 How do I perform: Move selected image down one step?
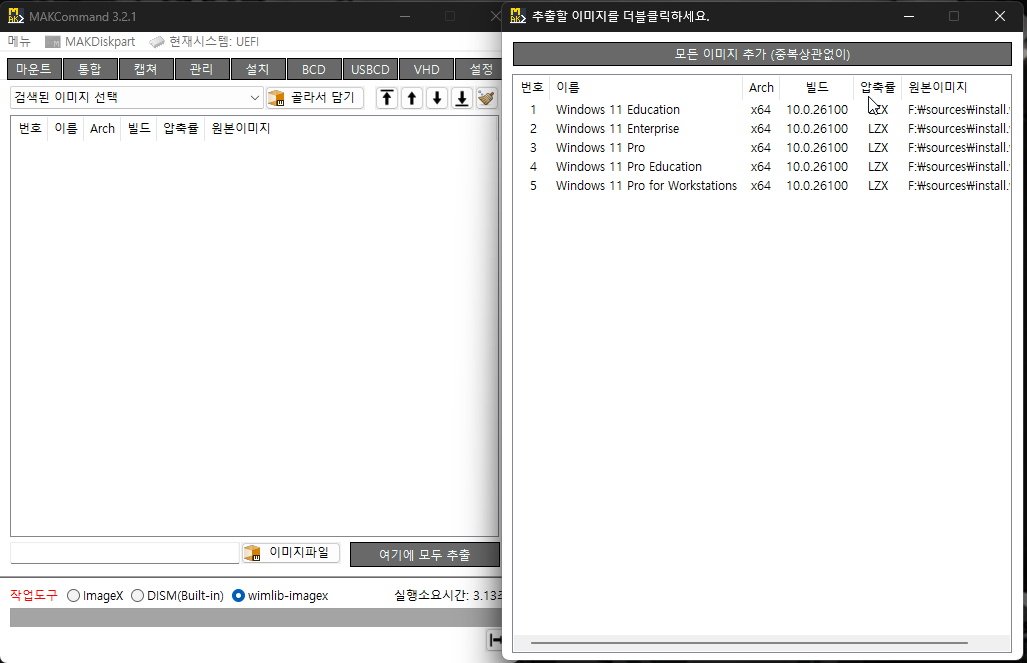tap(437, 98)
